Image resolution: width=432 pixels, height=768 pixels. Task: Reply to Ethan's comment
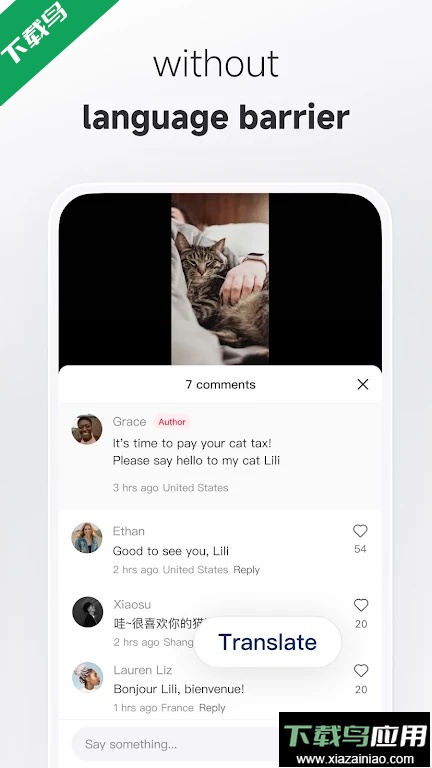coord(246,570)
